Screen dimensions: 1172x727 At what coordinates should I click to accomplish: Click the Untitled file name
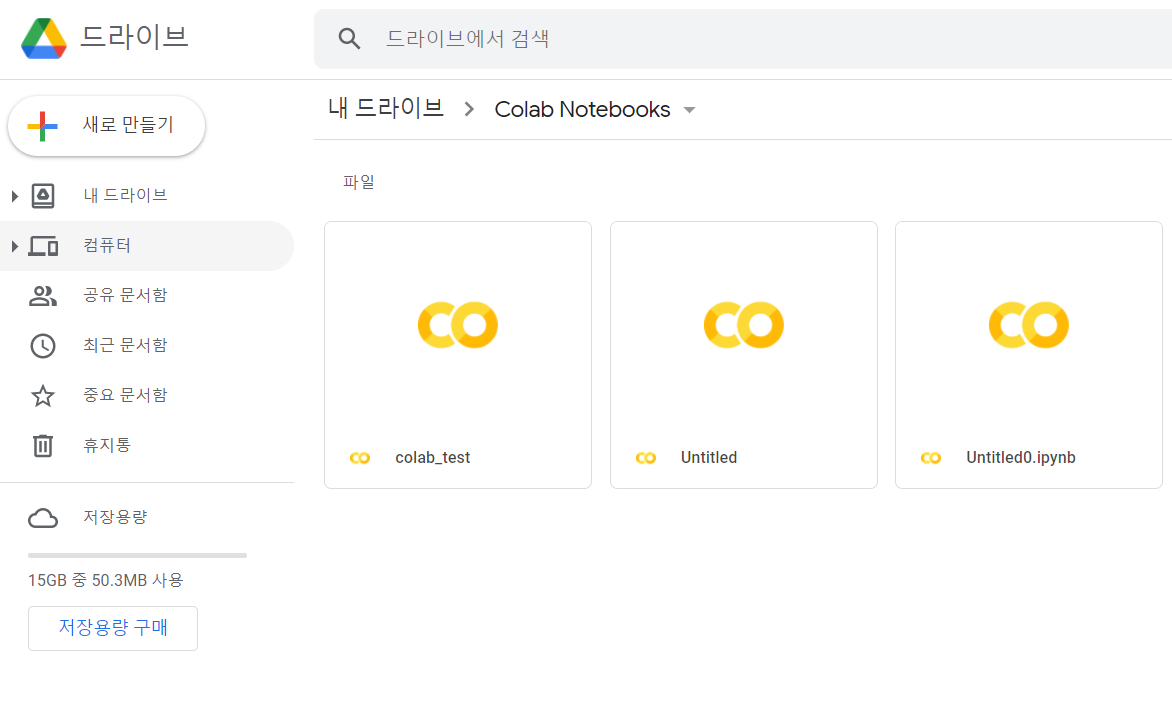coord(709,457)
